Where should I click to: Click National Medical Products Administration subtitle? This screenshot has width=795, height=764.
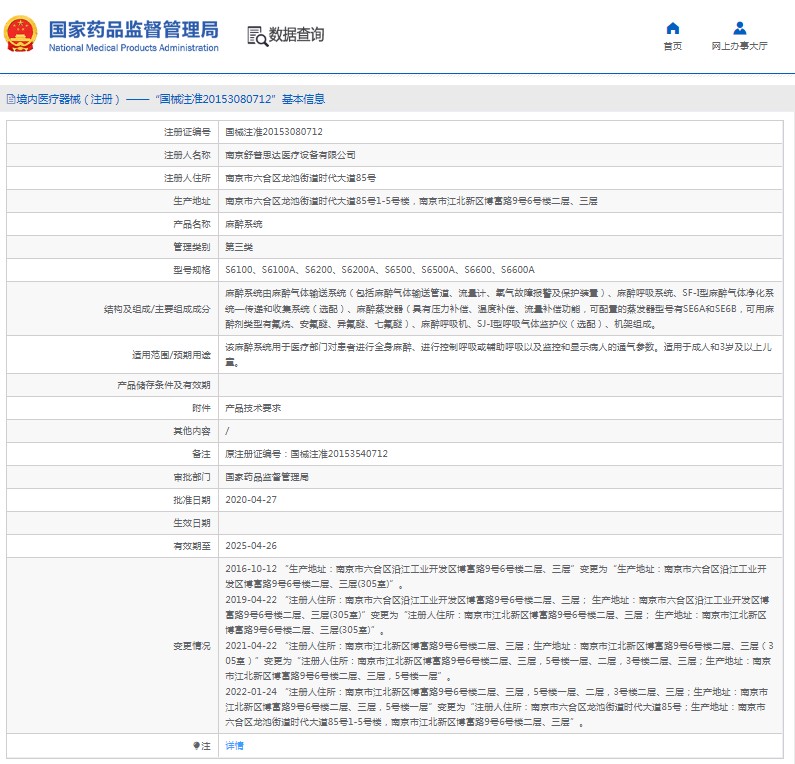point(134,48)
